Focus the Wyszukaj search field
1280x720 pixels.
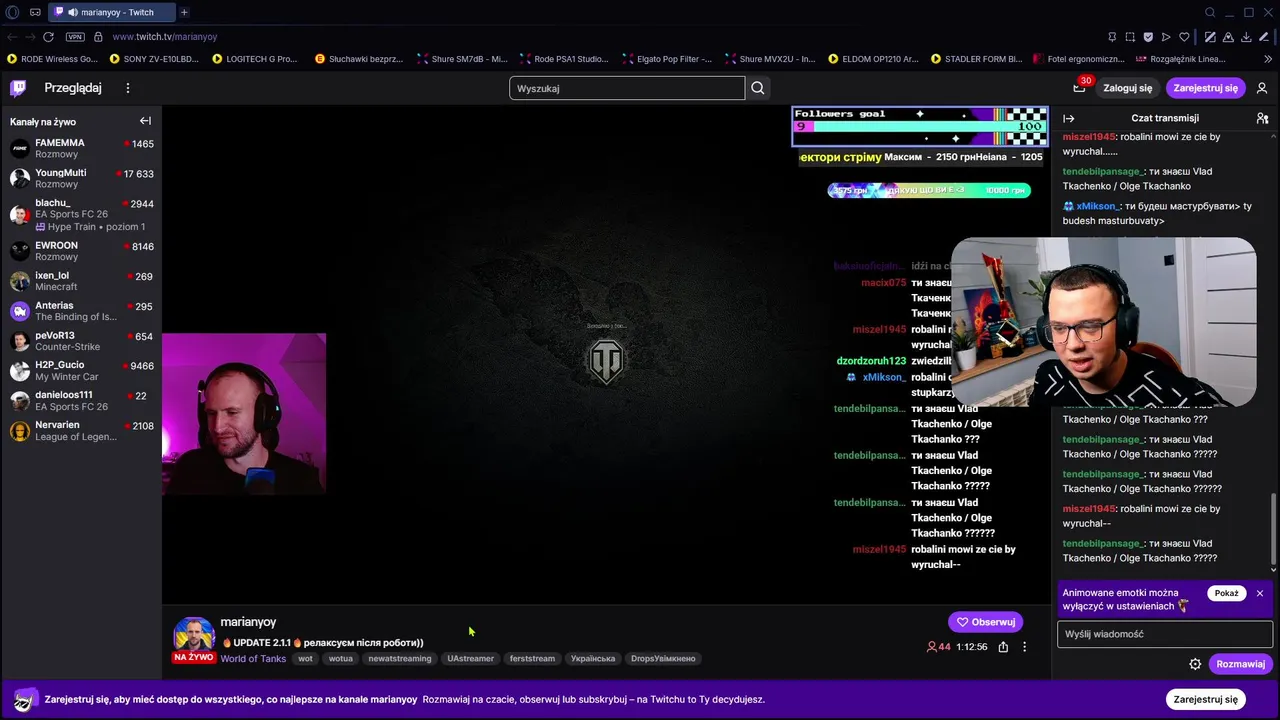point(627,88)
